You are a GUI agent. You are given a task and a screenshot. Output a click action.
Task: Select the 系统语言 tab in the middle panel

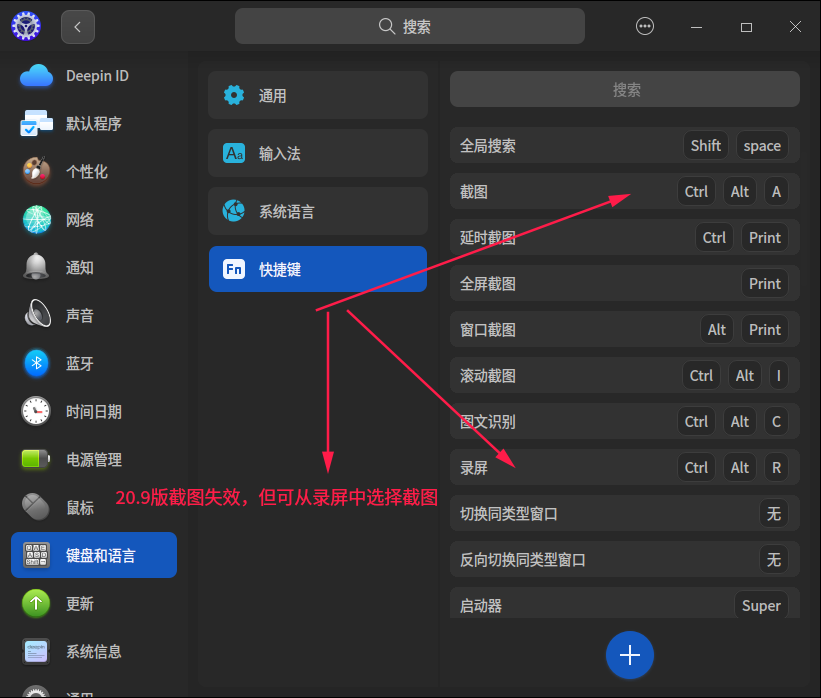[x=318, y=211]
